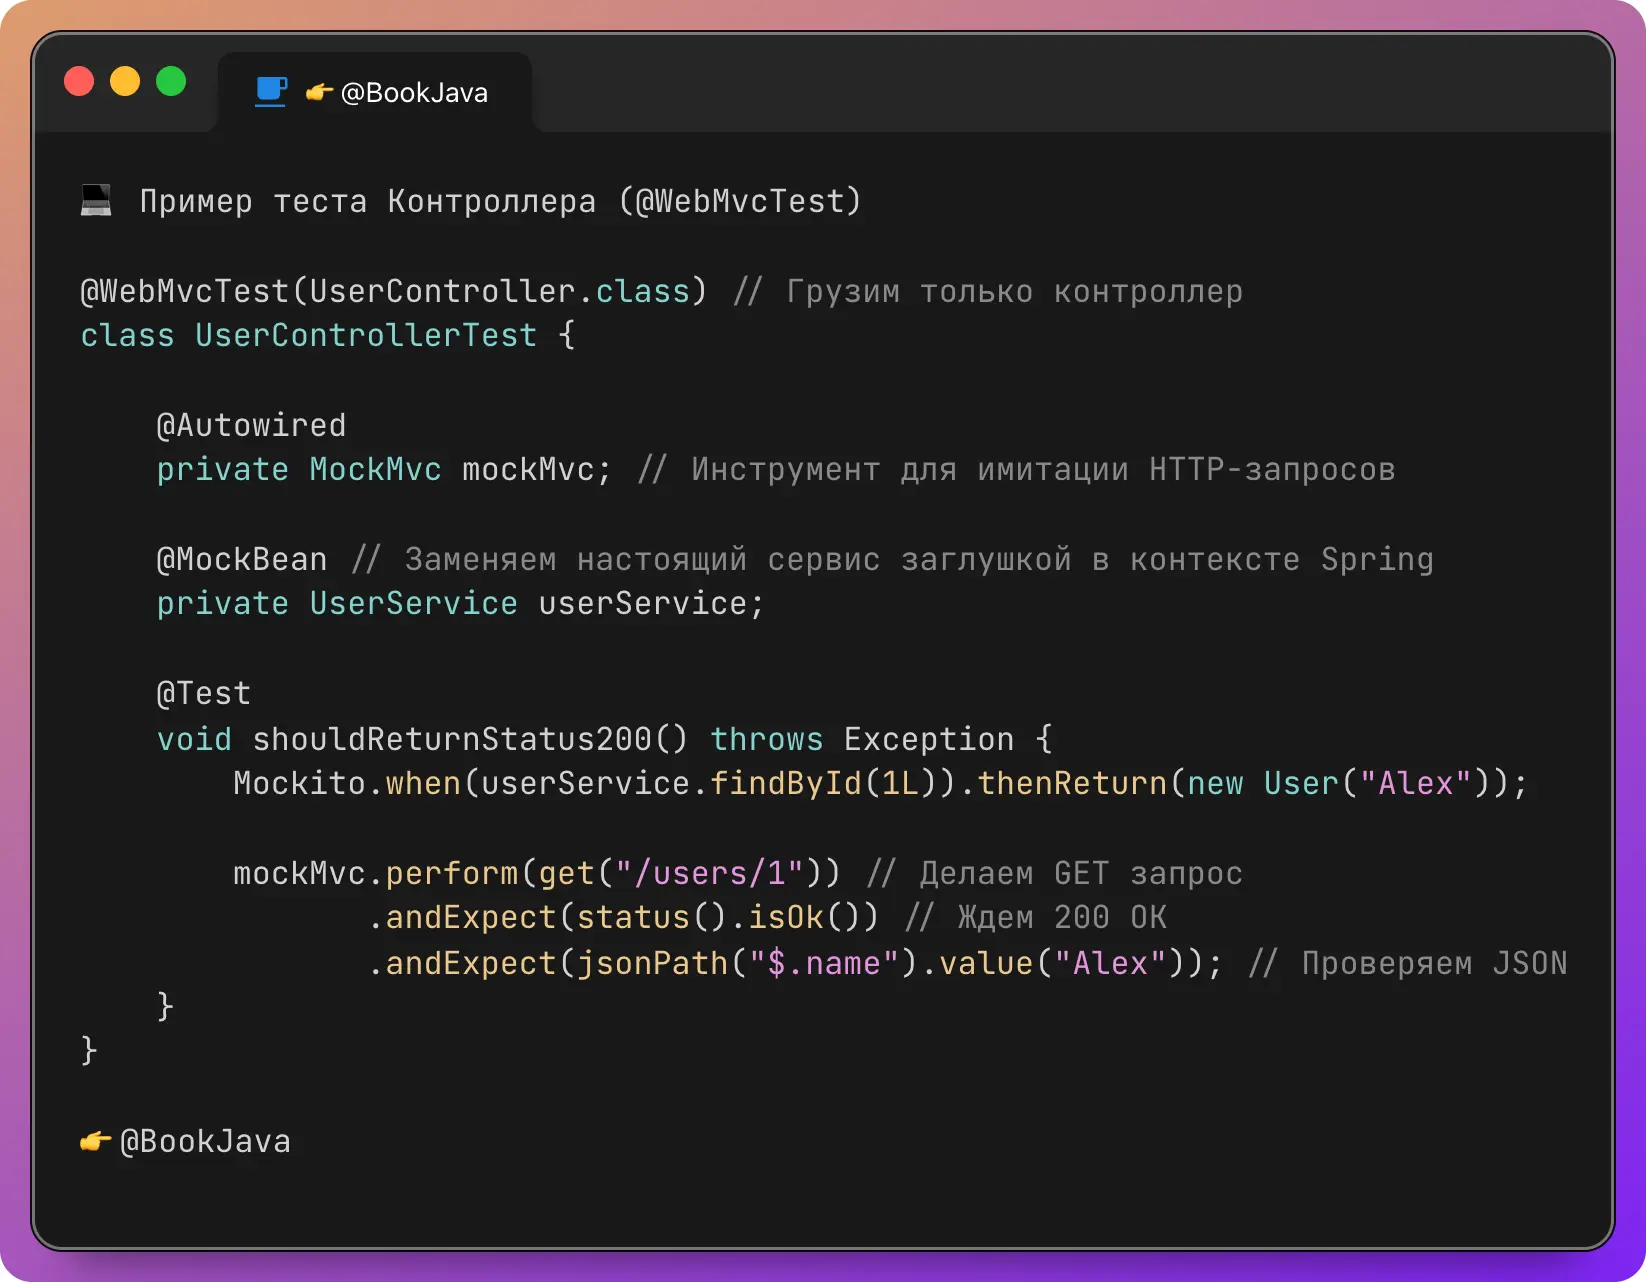
Task: Click the 'MockMvc' type in field declaration
Action: (375, 469)
